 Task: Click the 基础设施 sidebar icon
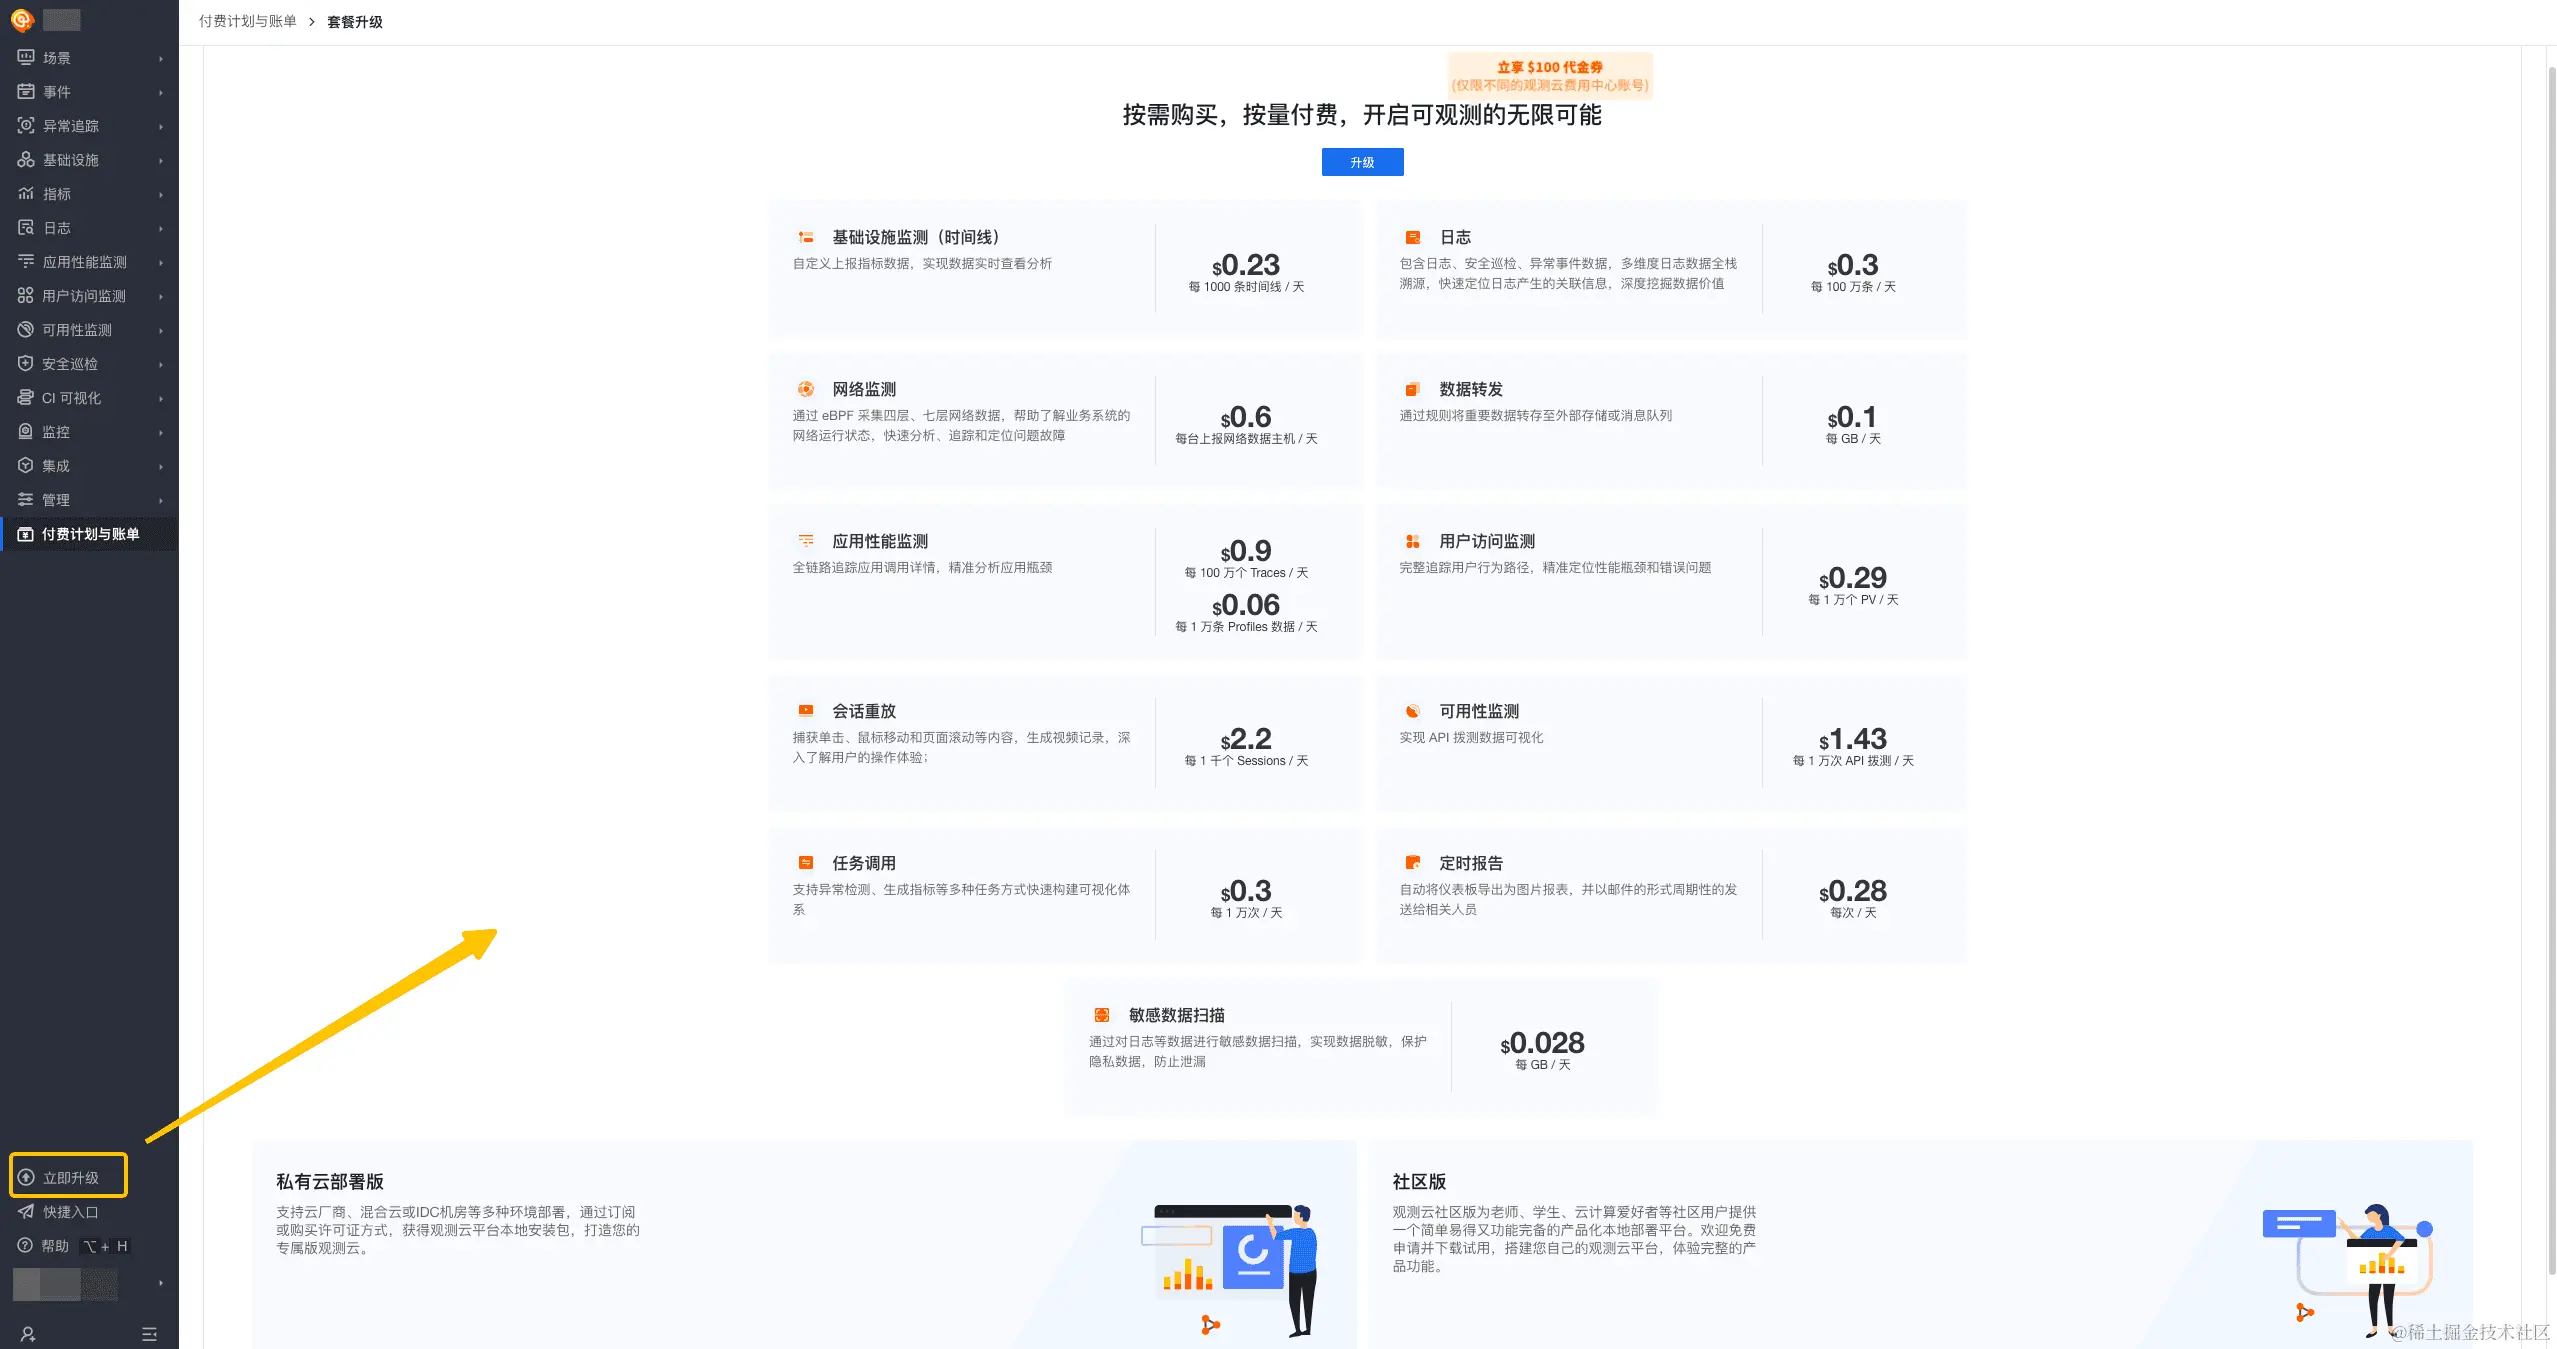click(x=26, y=160)
